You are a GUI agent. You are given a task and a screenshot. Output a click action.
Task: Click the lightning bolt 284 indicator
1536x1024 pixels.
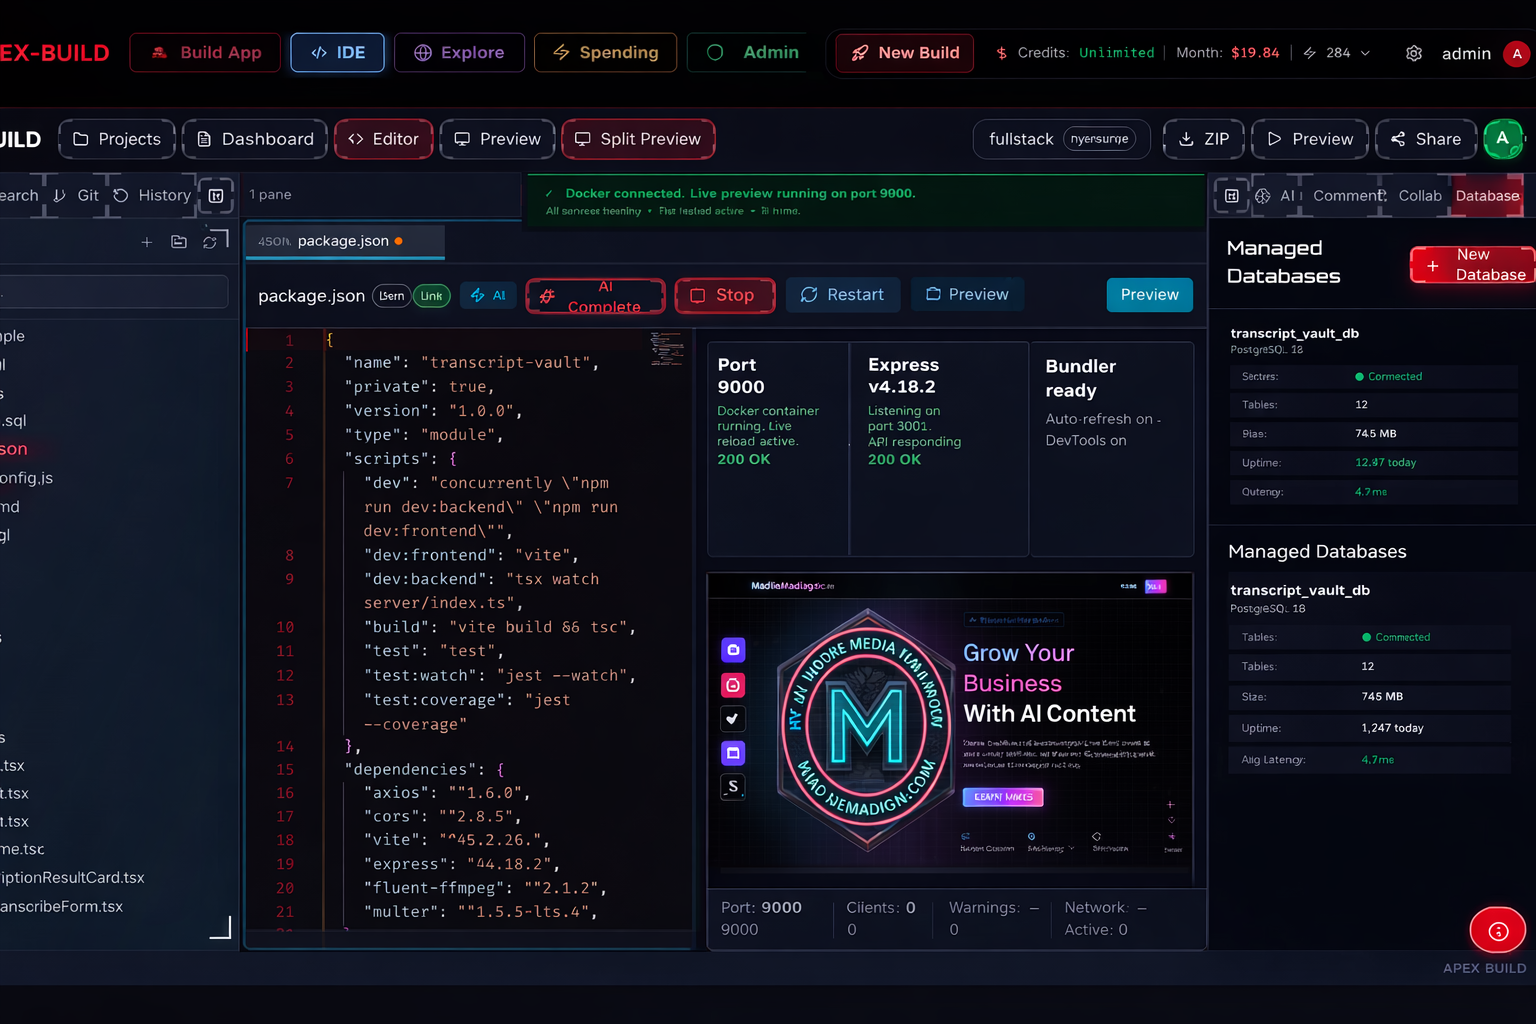click(x=1326, y=53)
